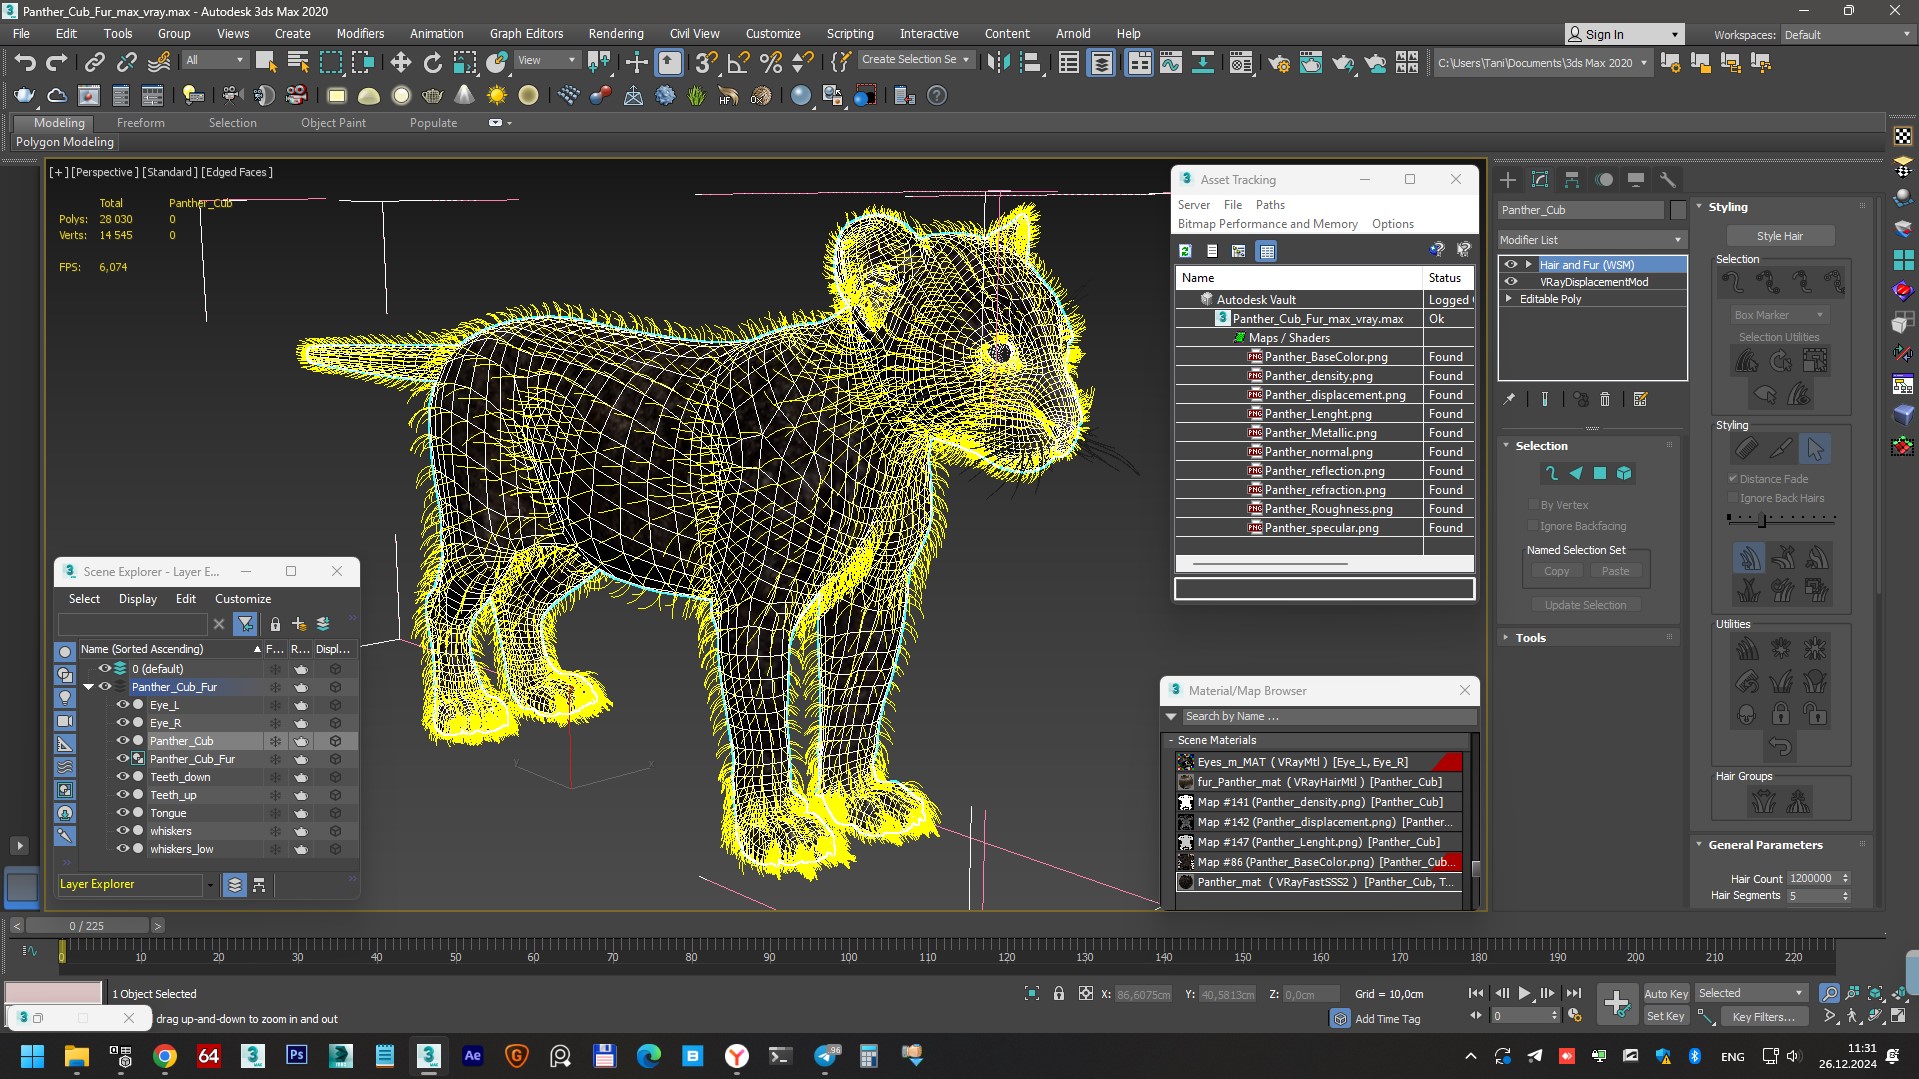Viewport: 1919px width, 1079px height.
Task: Switch Asset Tracking to table view icon
Action: coord(1267,251)
